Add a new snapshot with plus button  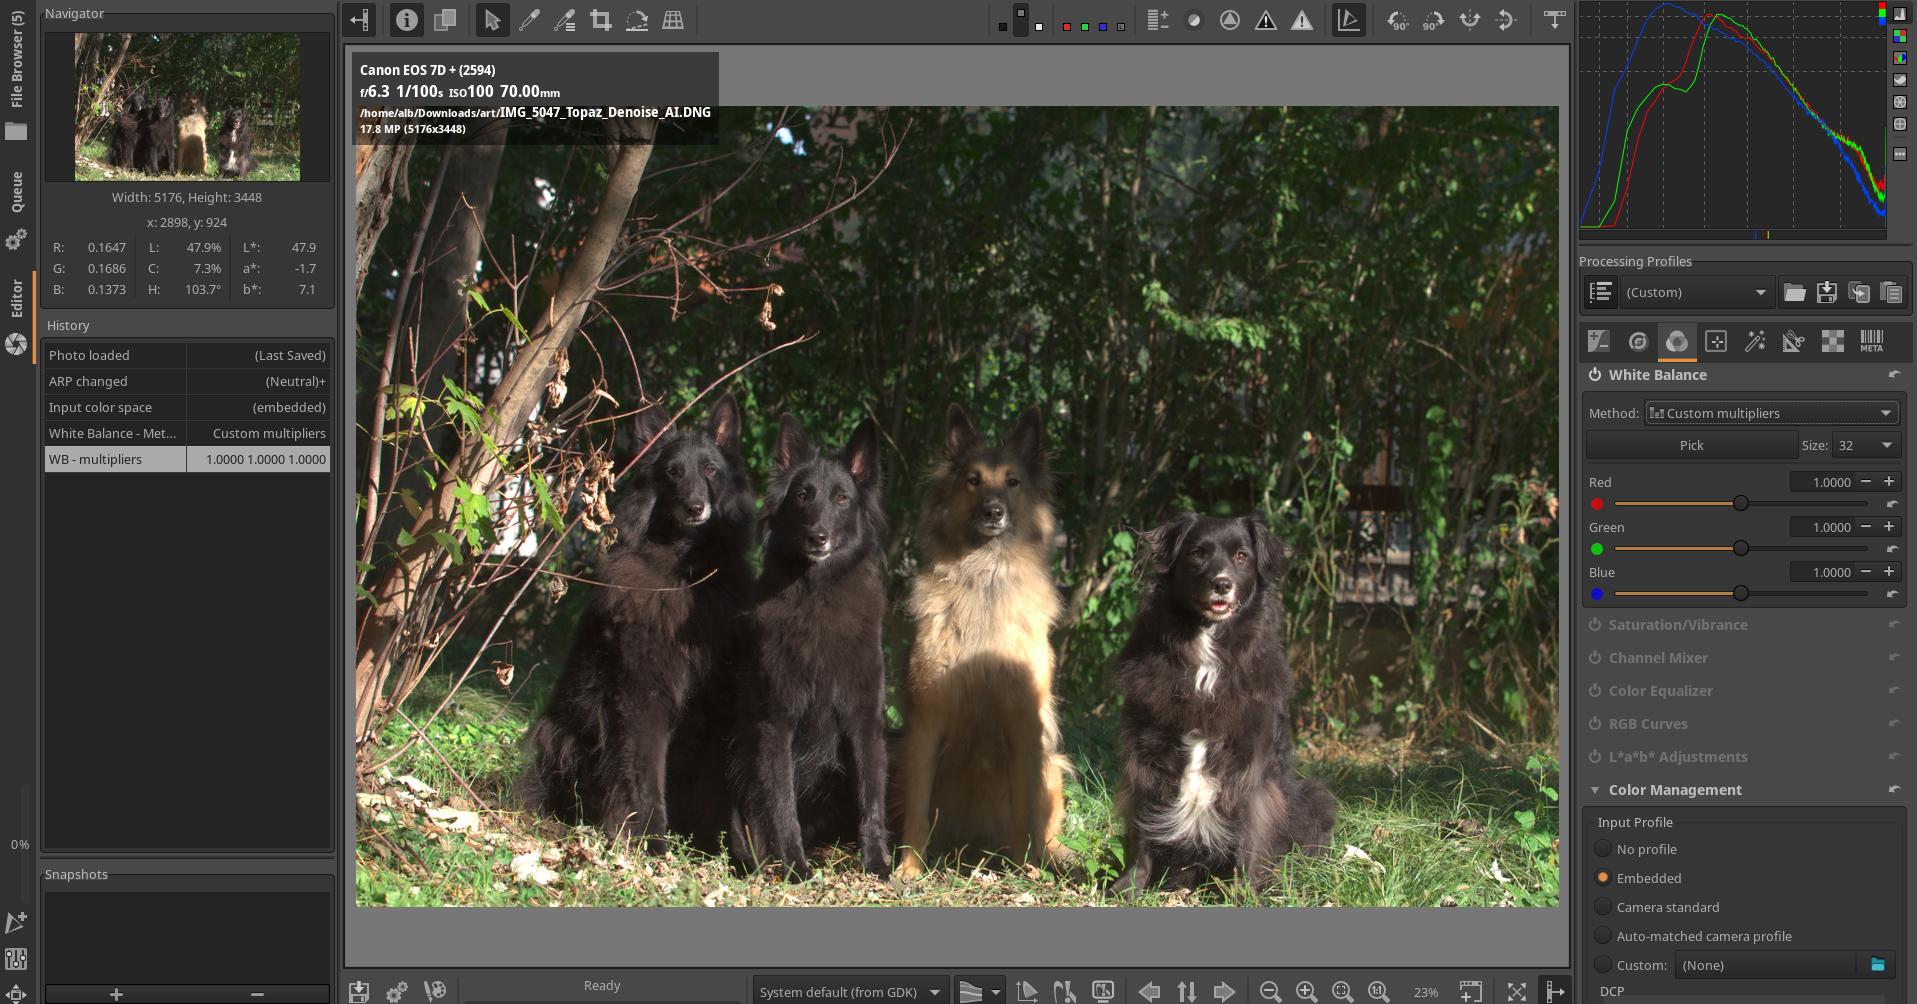click(116, 994)
